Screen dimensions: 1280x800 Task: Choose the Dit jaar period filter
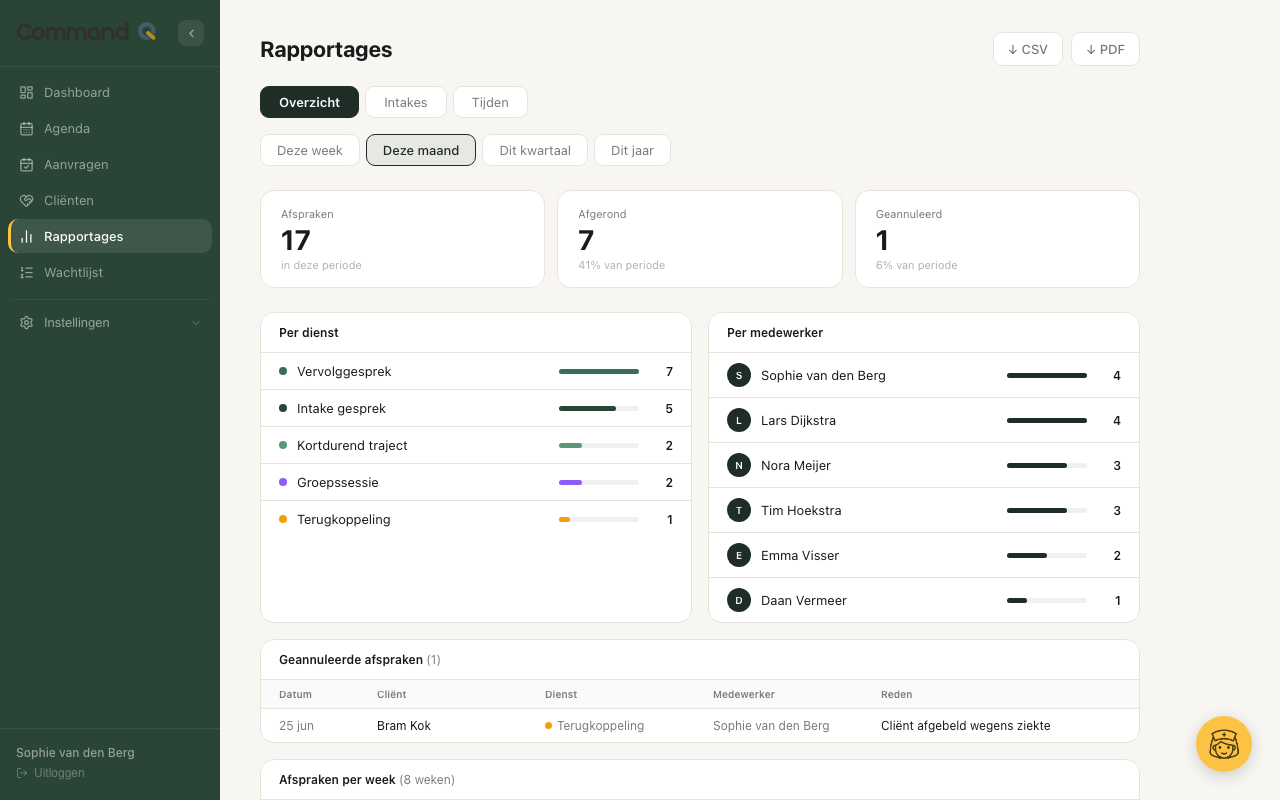[632, 150]
